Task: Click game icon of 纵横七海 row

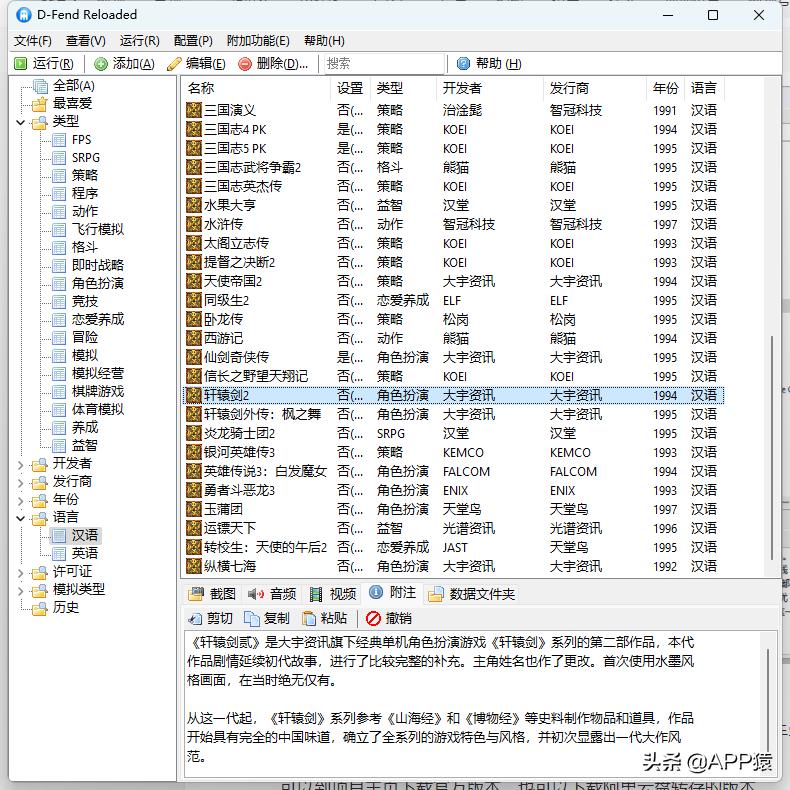Action: point(194,566)
